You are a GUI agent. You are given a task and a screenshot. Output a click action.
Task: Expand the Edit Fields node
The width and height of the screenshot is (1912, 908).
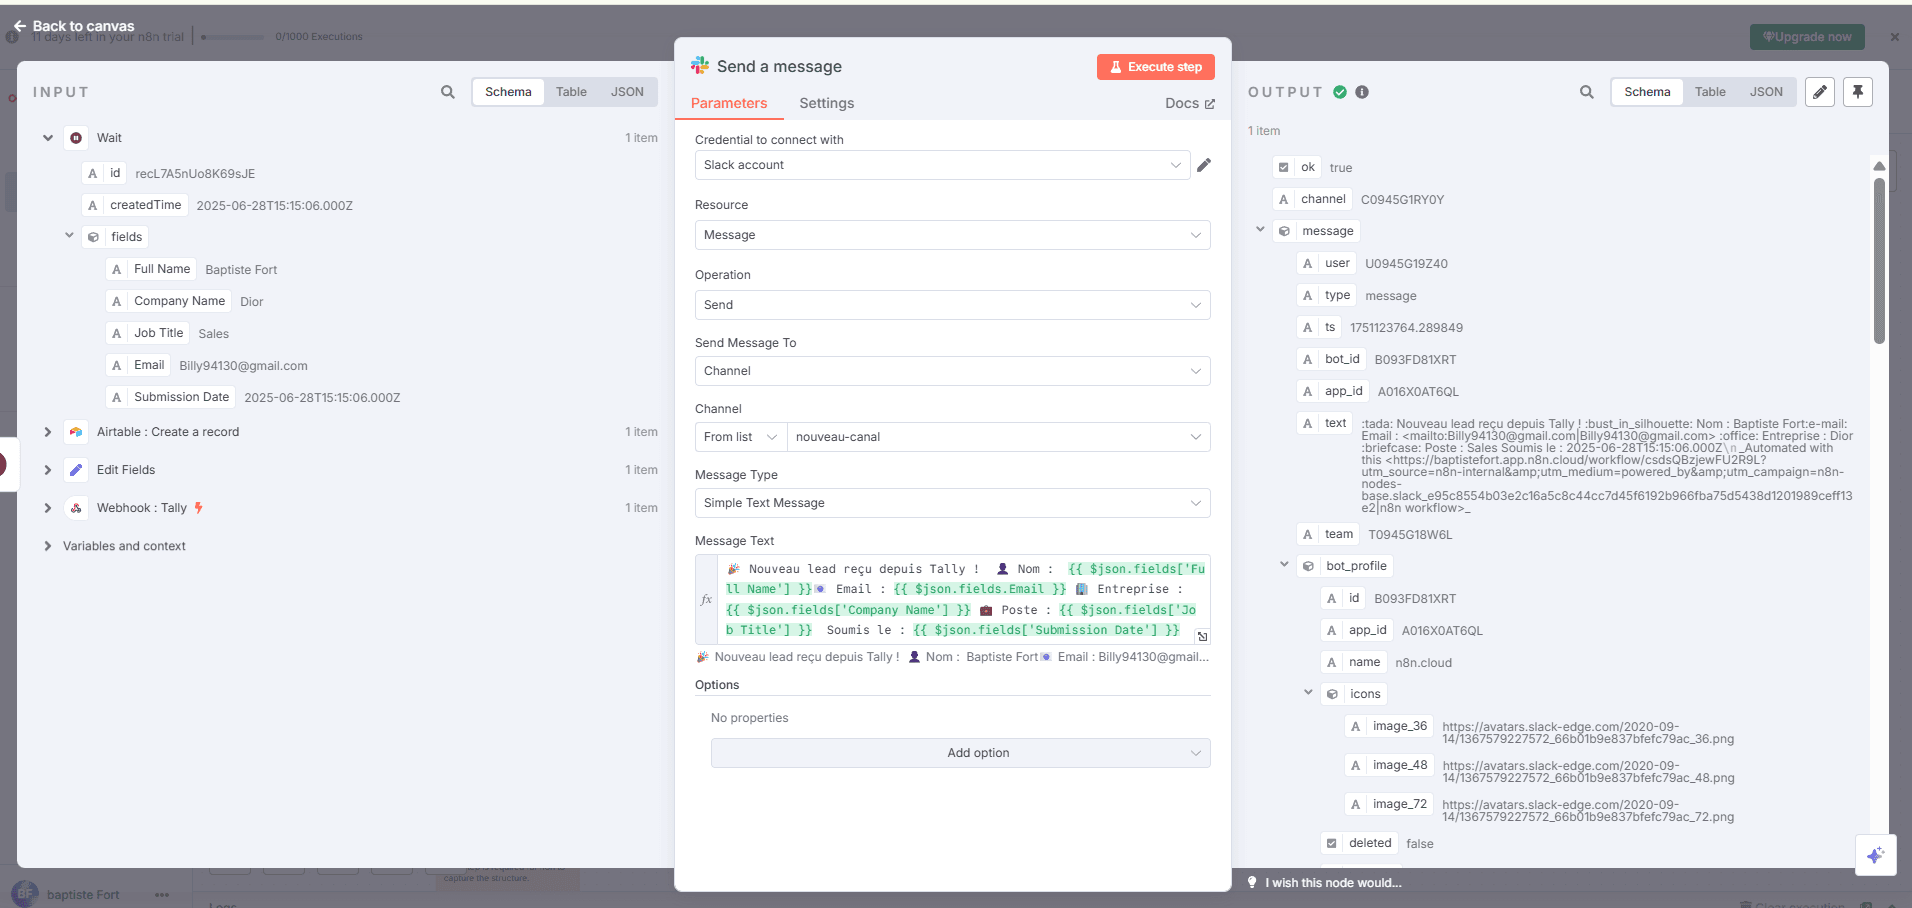pos(47,470)
